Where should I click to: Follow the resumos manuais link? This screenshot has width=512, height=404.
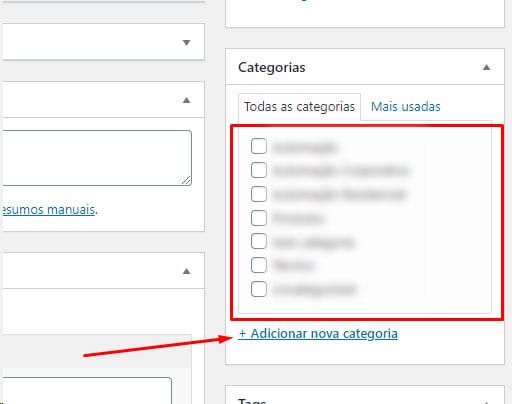49,210
